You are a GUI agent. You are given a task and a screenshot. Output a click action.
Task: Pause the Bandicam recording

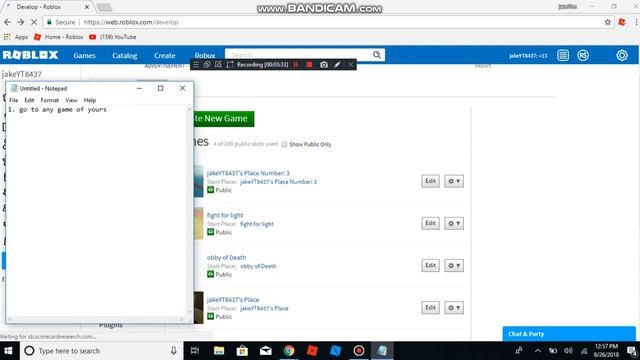[296, 64]
